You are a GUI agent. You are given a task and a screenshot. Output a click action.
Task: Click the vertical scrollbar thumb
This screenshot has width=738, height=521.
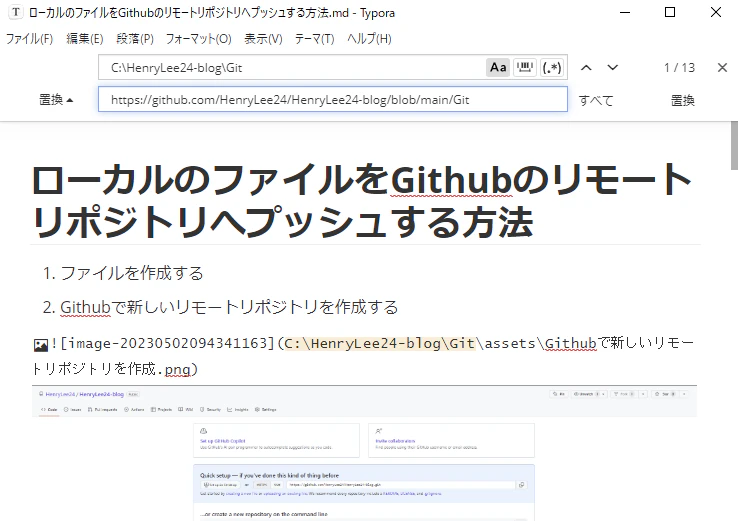tap(734, 145)
